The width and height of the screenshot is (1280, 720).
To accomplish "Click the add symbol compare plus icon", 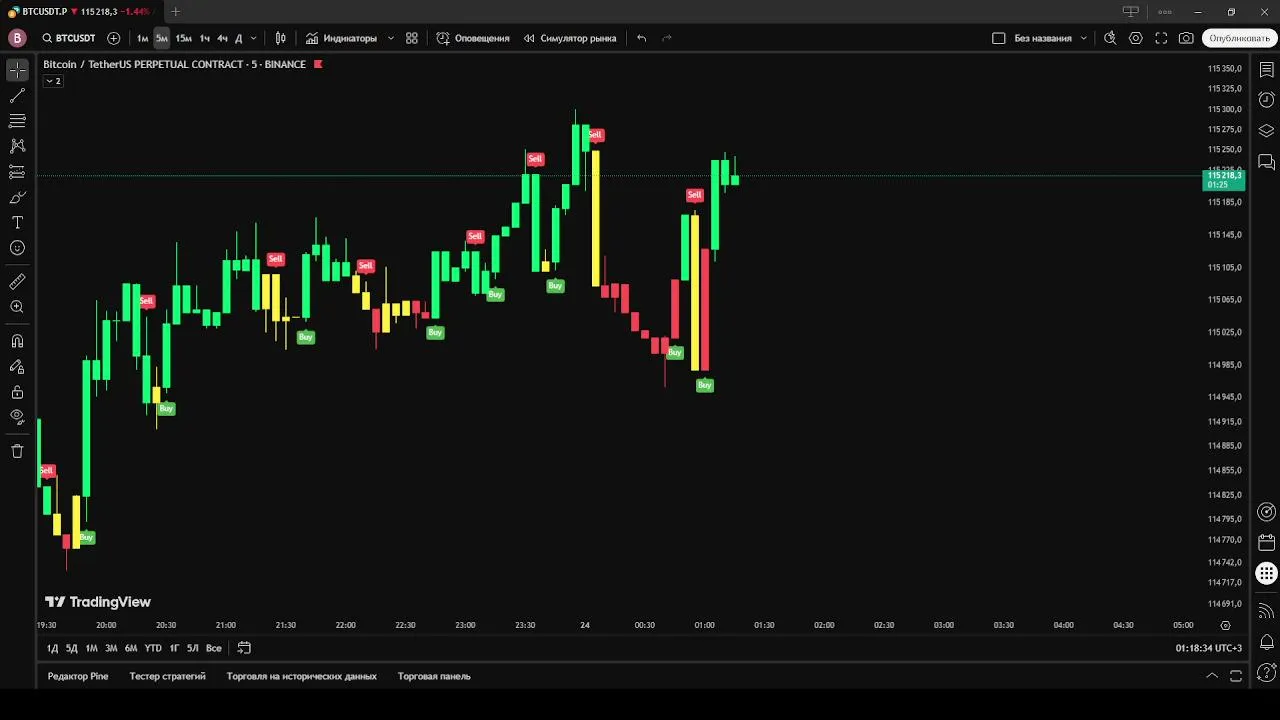I will [113, 38].
